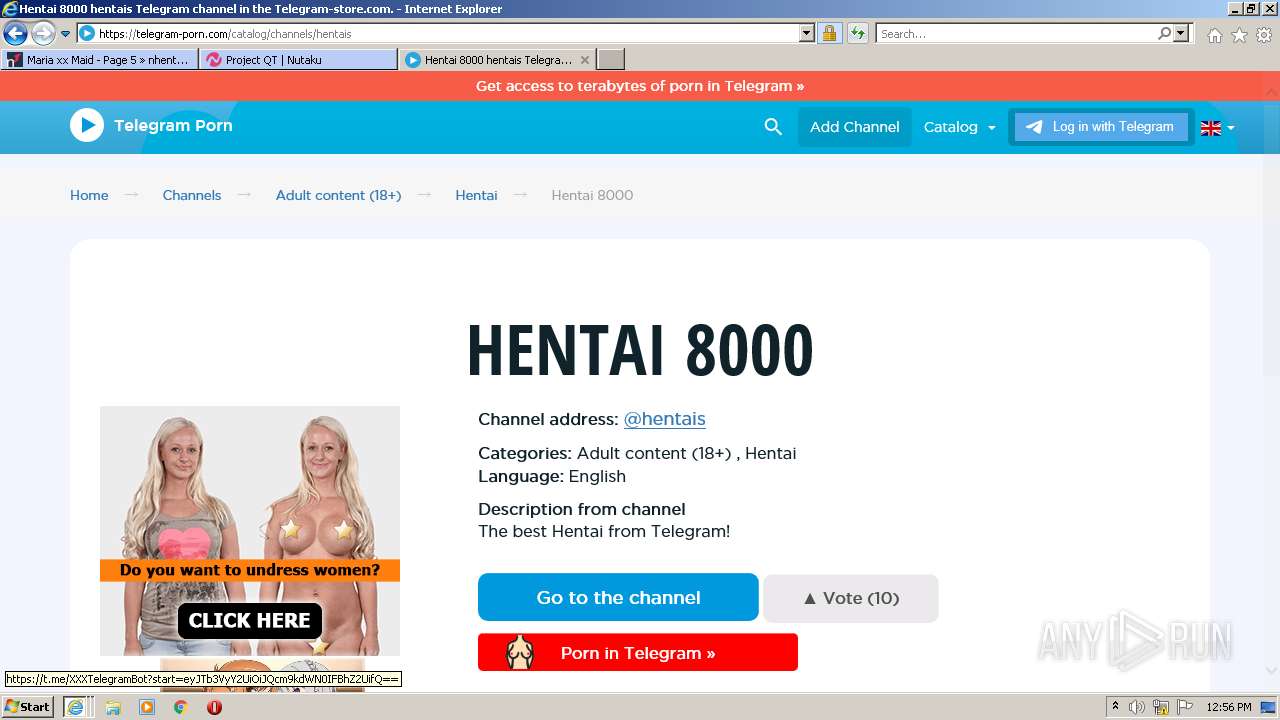Open the language flag dropdown

[x=1217, y=128]
